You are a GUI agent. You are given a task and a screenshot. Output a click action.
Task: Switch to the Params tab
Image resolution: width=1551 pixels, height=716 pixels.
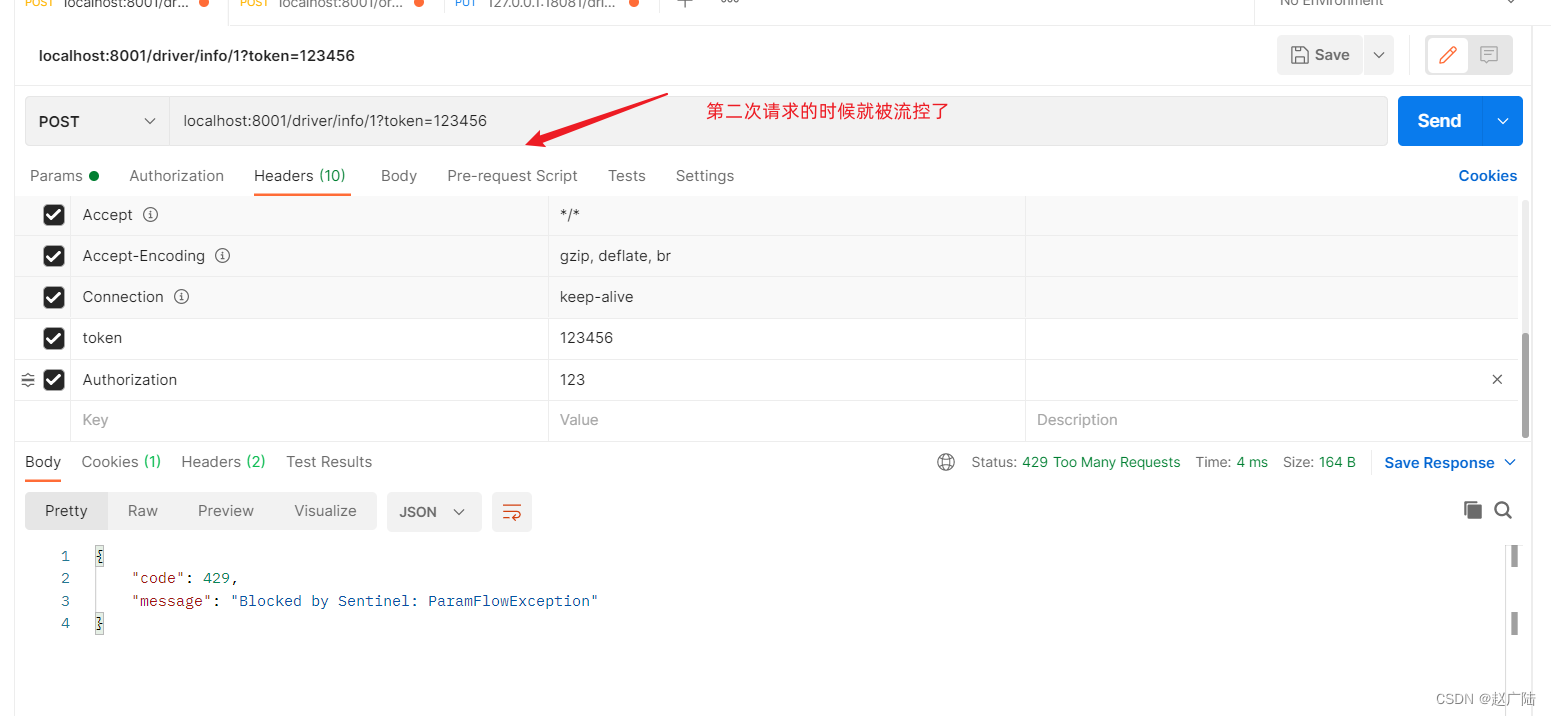tap(64, 175)
